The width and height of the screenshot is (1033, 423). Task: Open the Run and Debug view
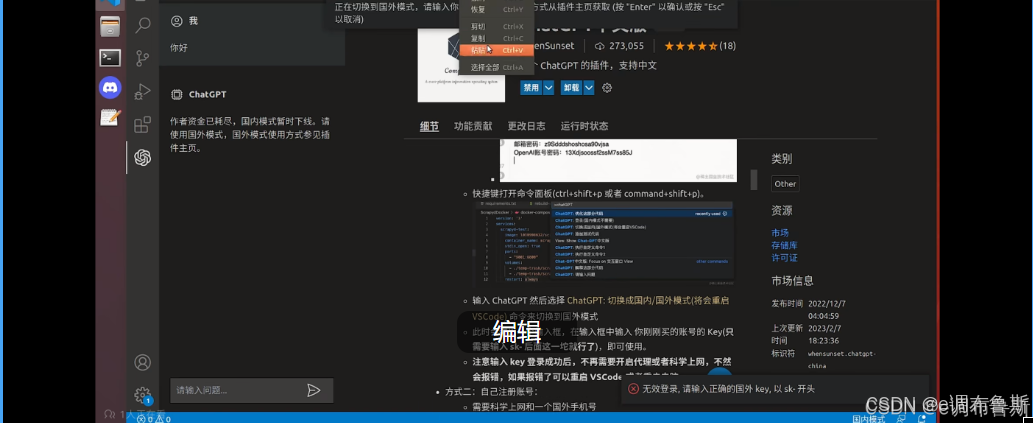coord(142,92)
